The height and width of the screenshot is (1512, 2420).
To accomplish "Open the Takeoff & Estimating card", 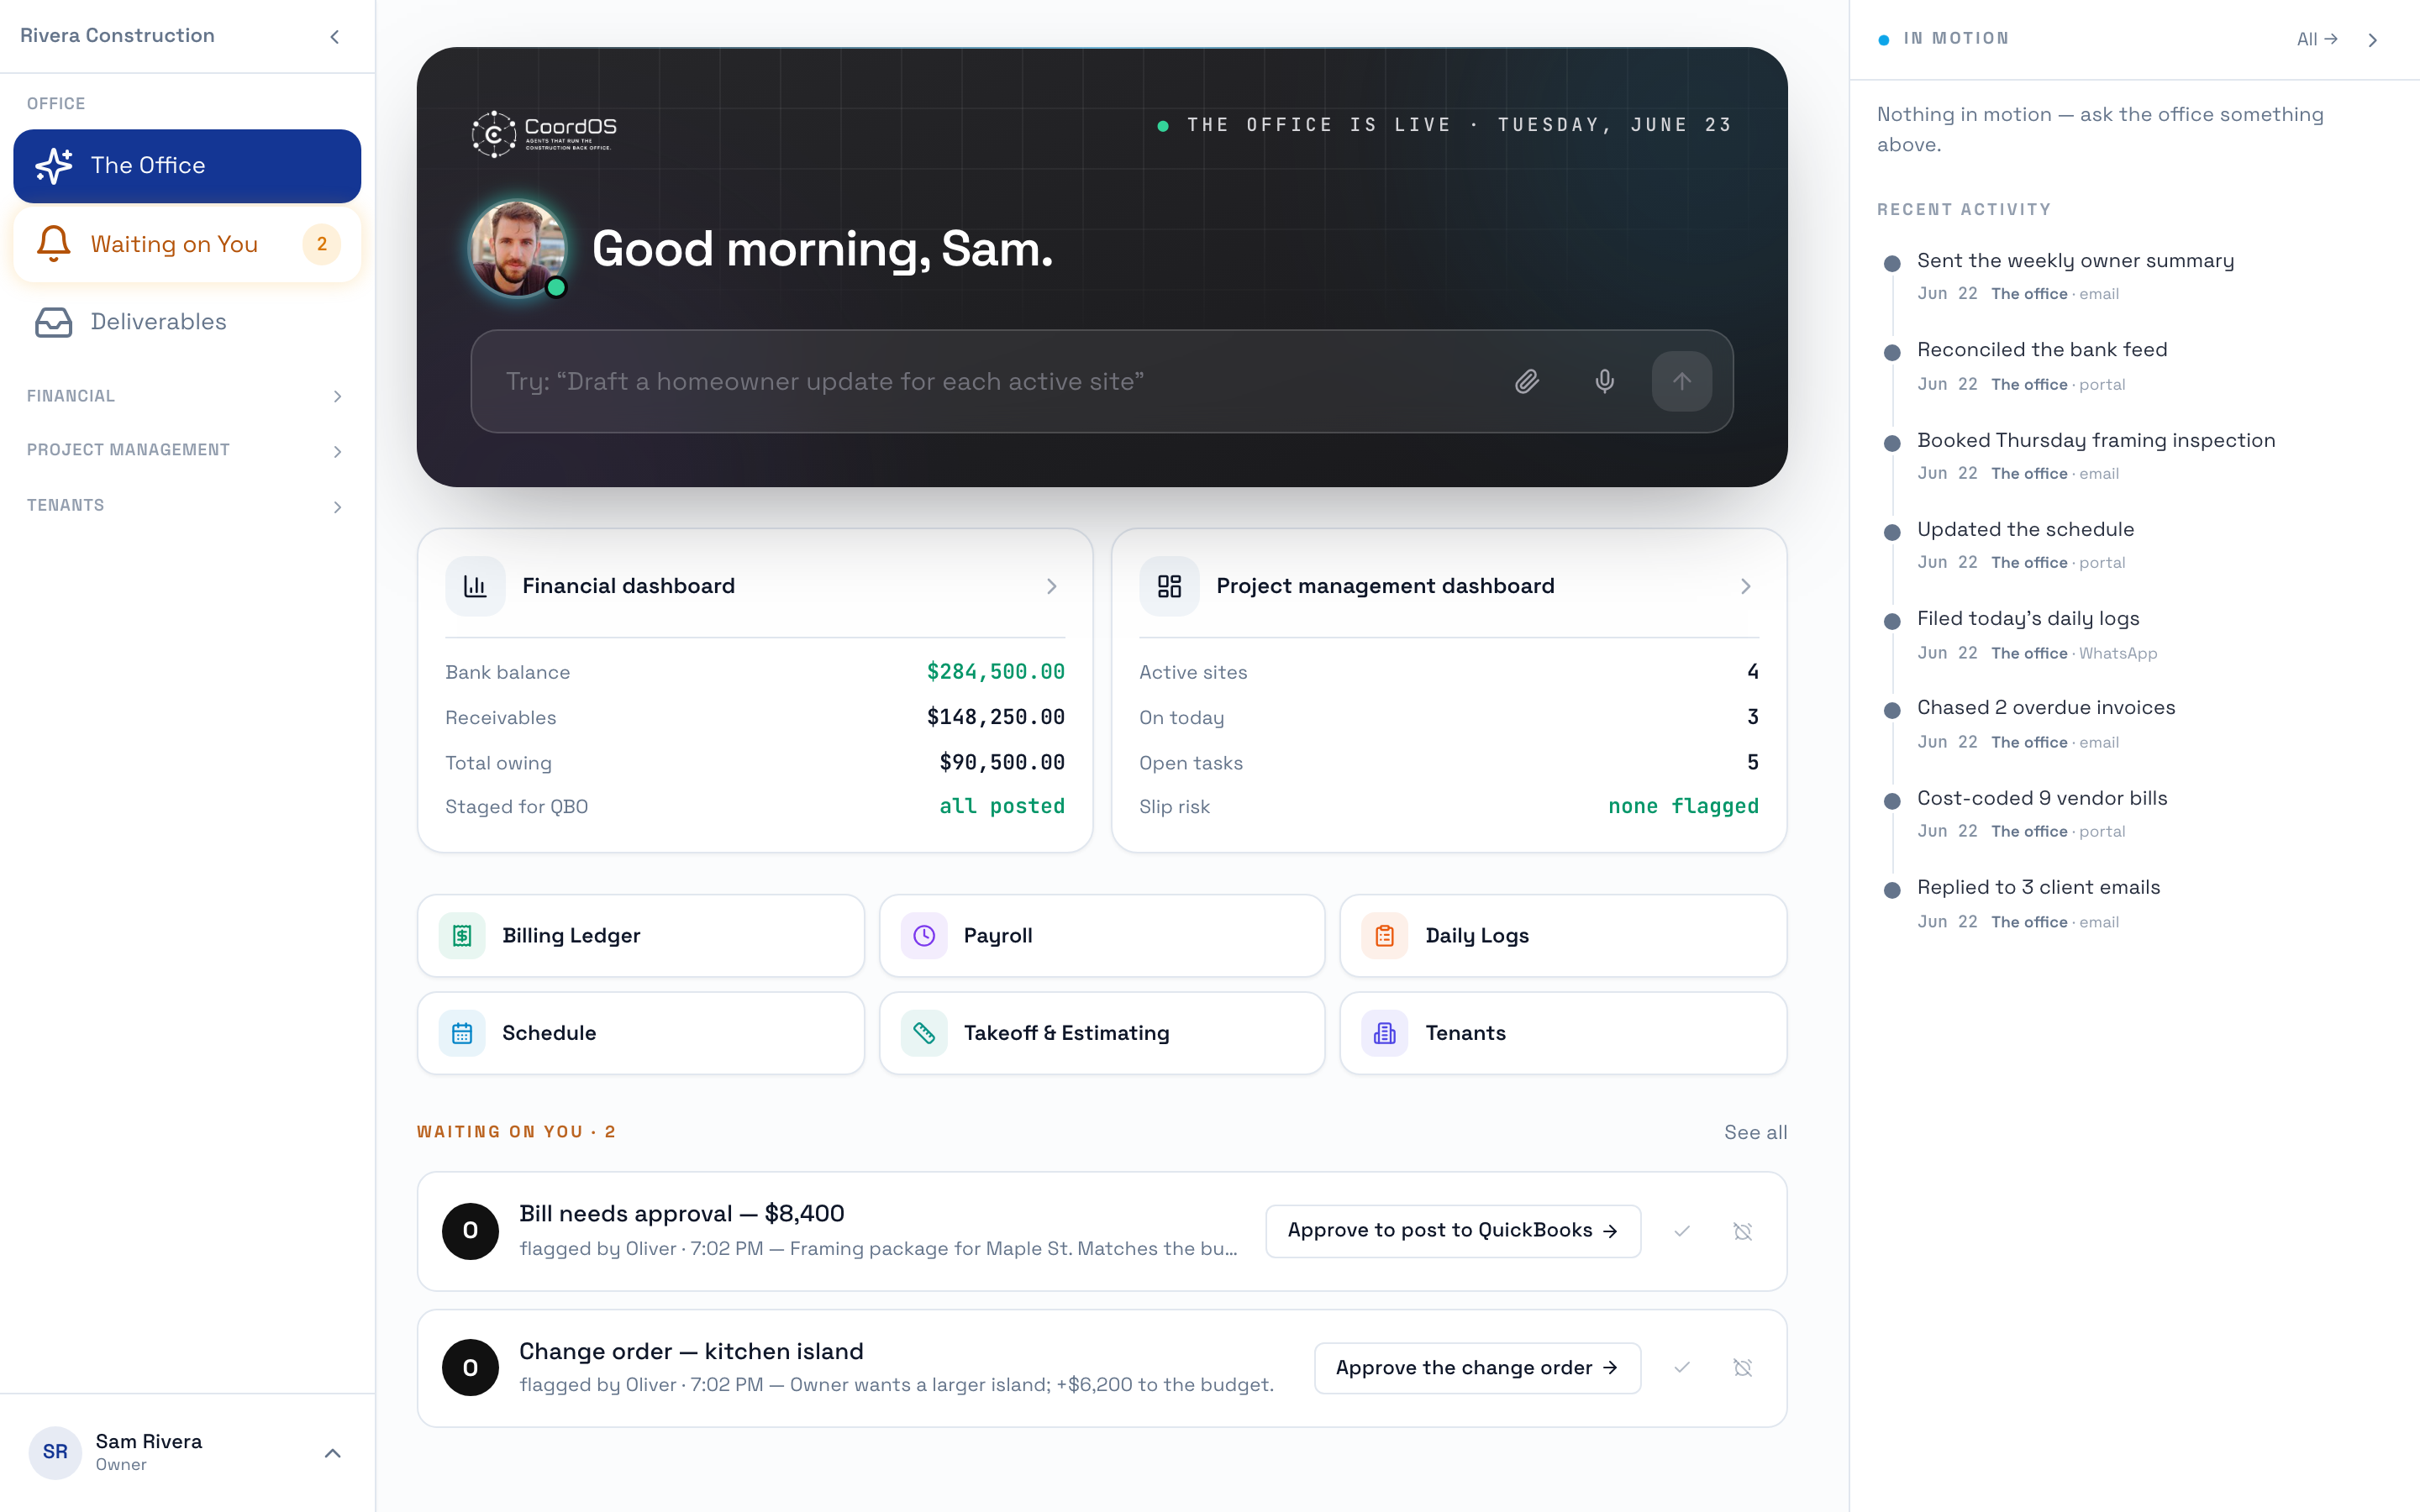I will coord(1102,1033).
